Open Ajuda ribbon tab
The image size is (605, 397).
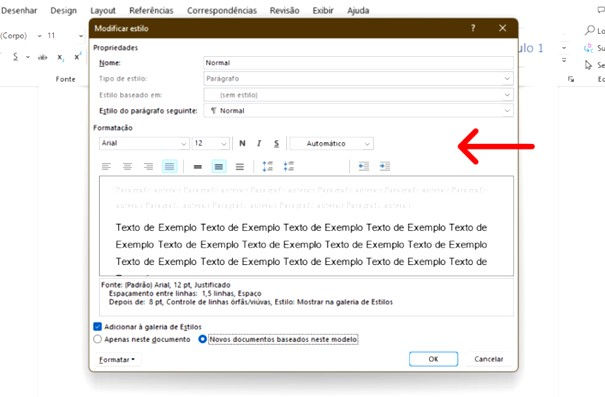(358, 10)
